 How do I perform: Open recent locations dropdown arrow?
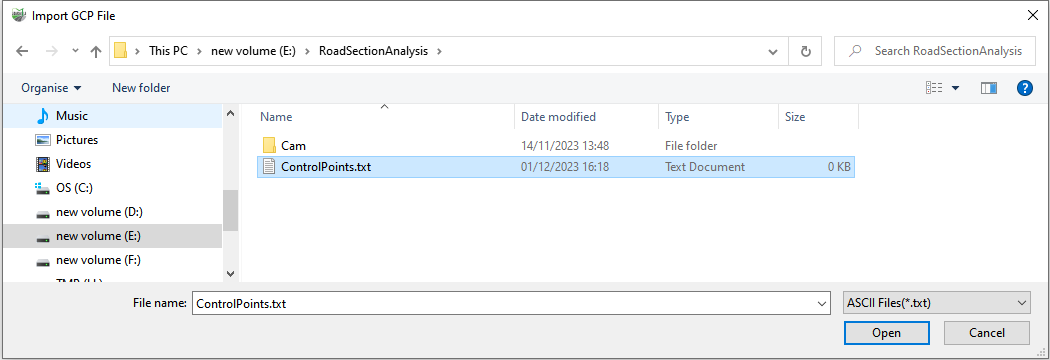point(75,52)
